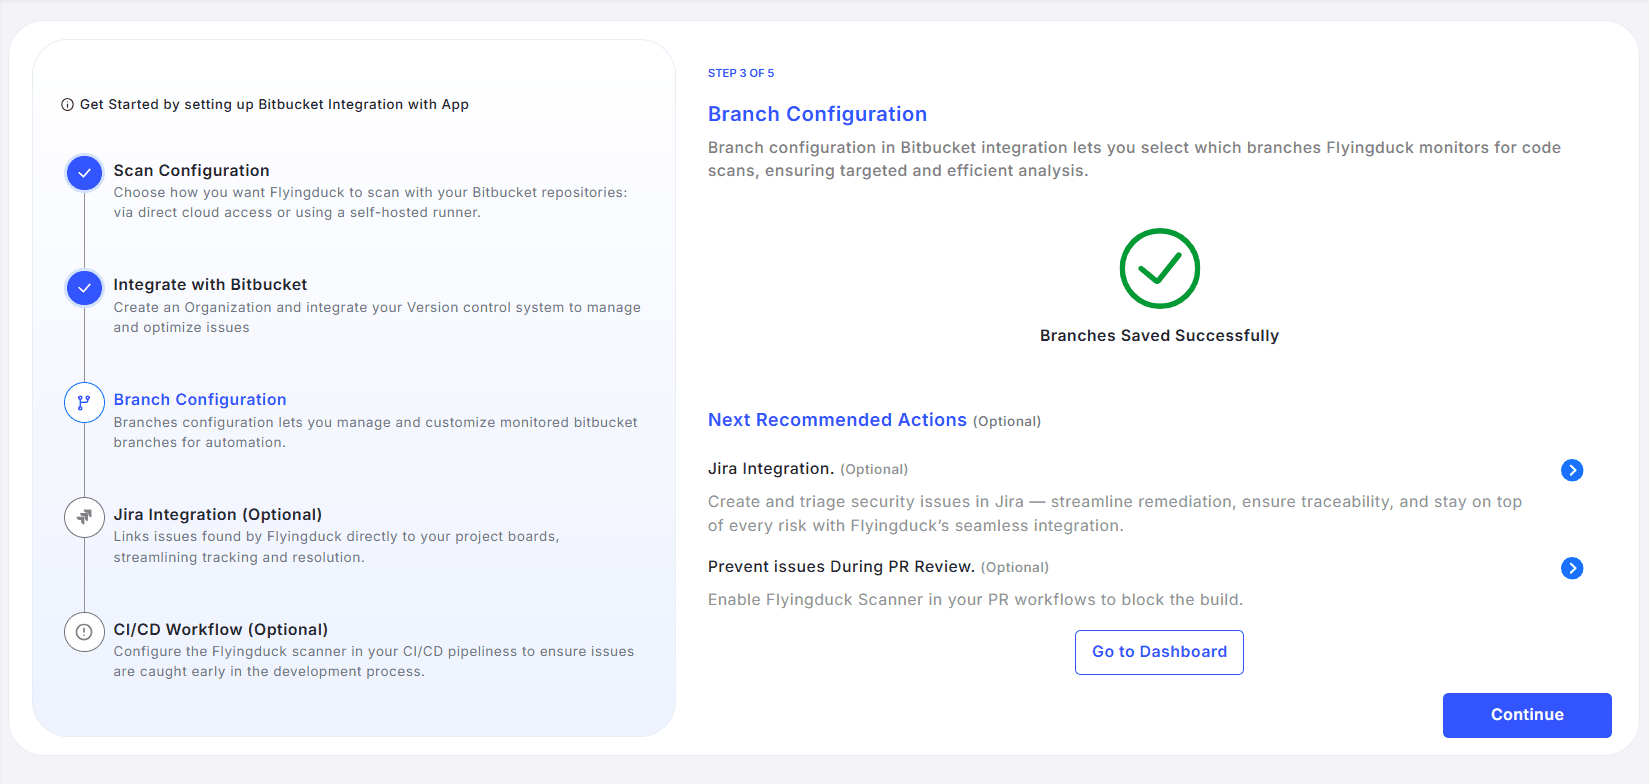Click the Next Recommended Actions heading

837,420
